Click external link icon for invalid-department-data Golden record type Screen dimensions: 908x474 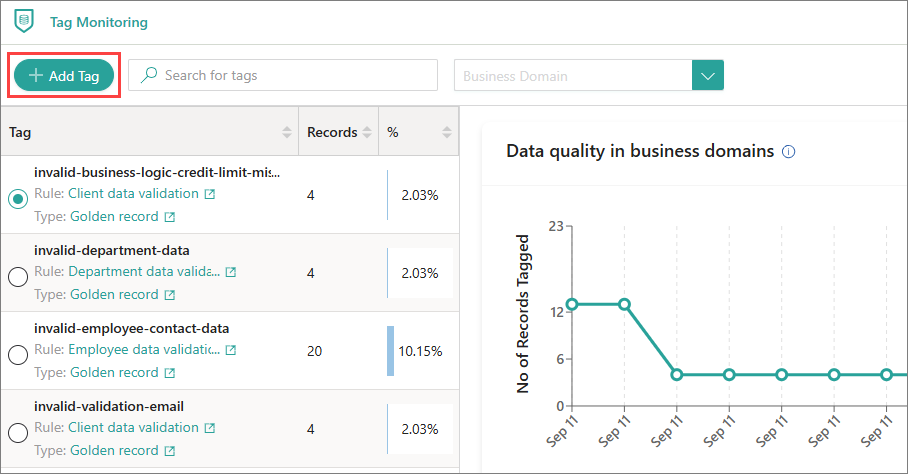pyautogui.click(x=169, y=295)
